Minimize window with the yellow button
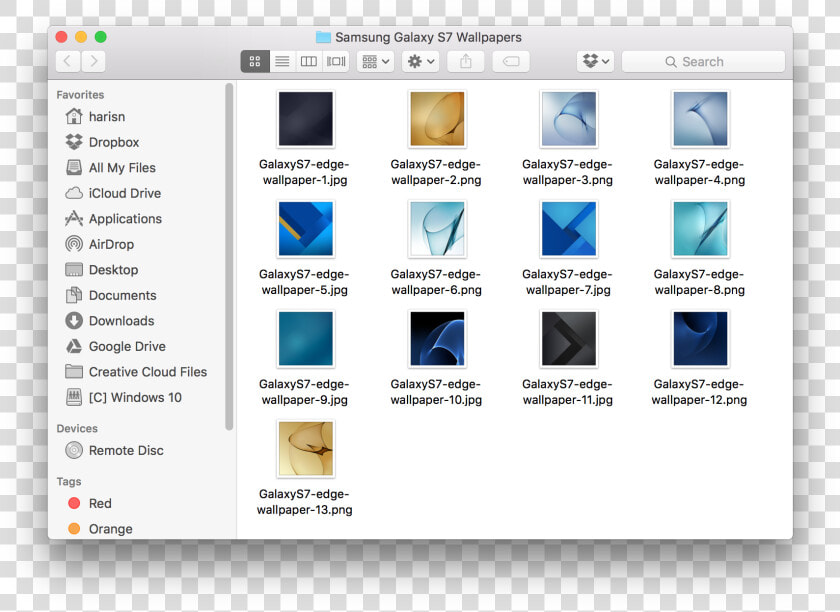840x612 pixels. coord(81,36)
